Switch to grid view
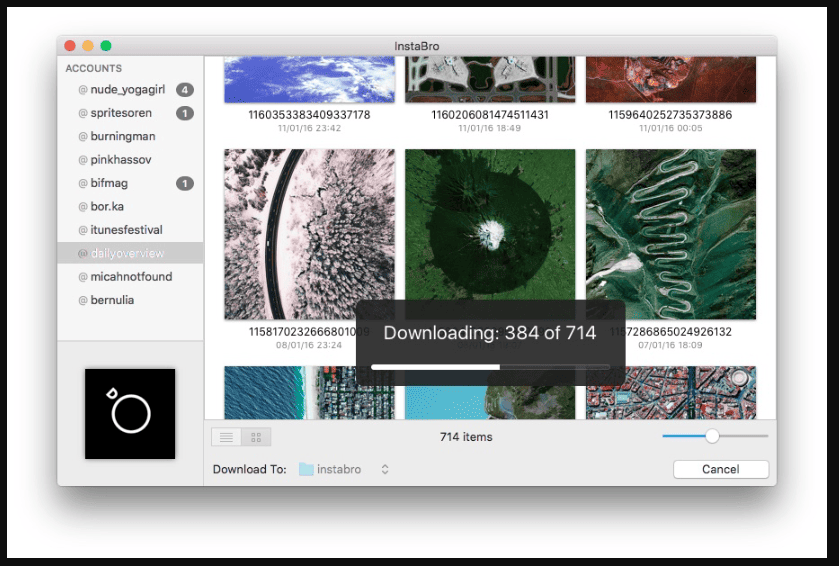Image resolution: width=839 pixels, height=566 pixels. point(256,437)
